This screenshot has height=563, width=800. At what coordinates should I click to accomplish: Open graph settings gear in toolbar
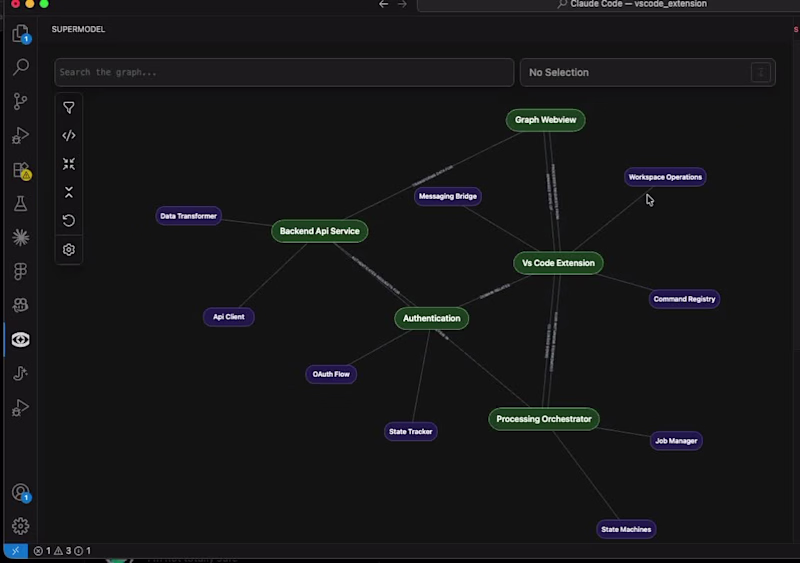point(69,249)
